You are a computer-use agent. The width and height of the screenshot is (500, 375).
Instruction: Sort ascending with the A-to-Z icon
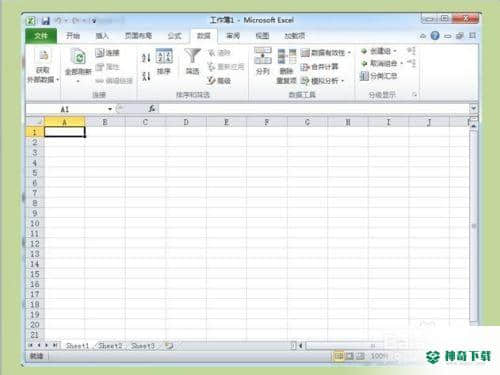tap(146, 58)
